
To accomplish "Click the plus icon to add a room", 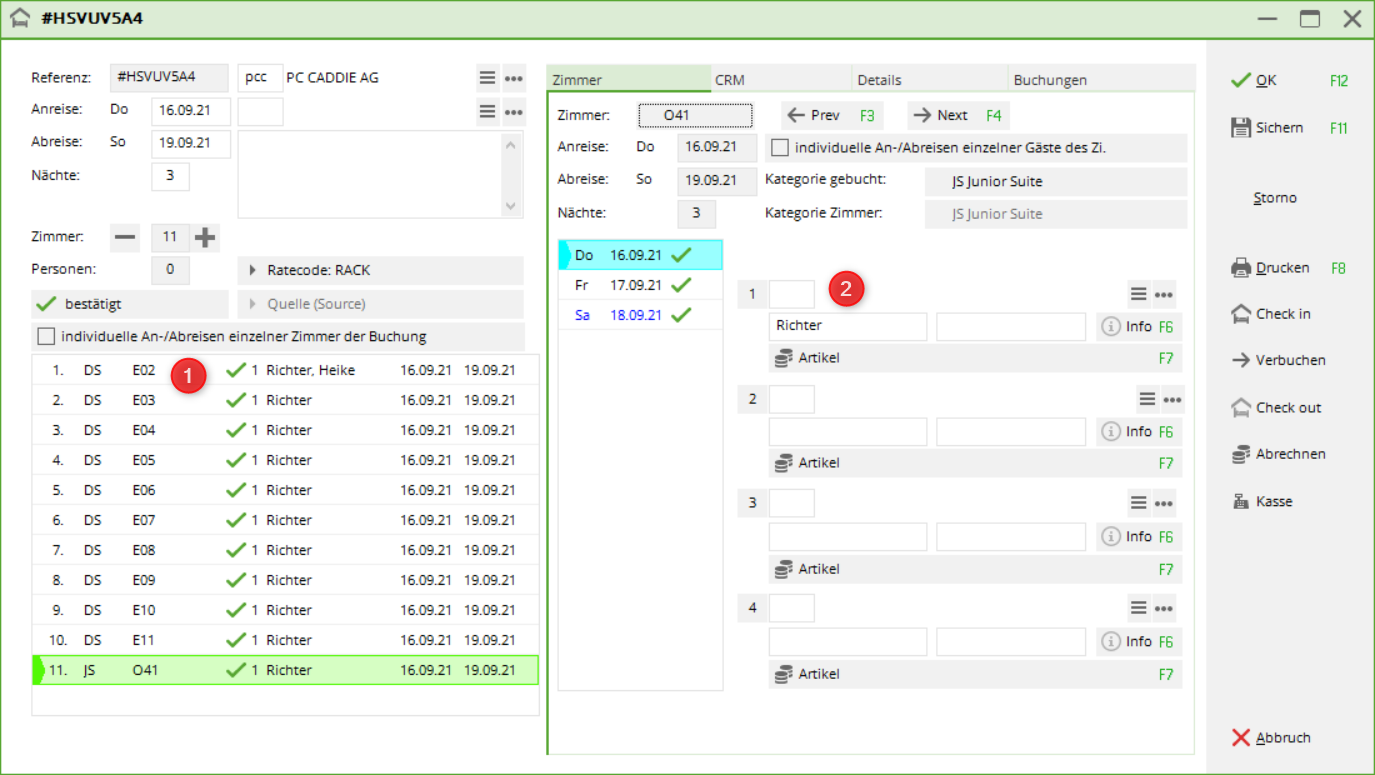I will tap(205, 237).
